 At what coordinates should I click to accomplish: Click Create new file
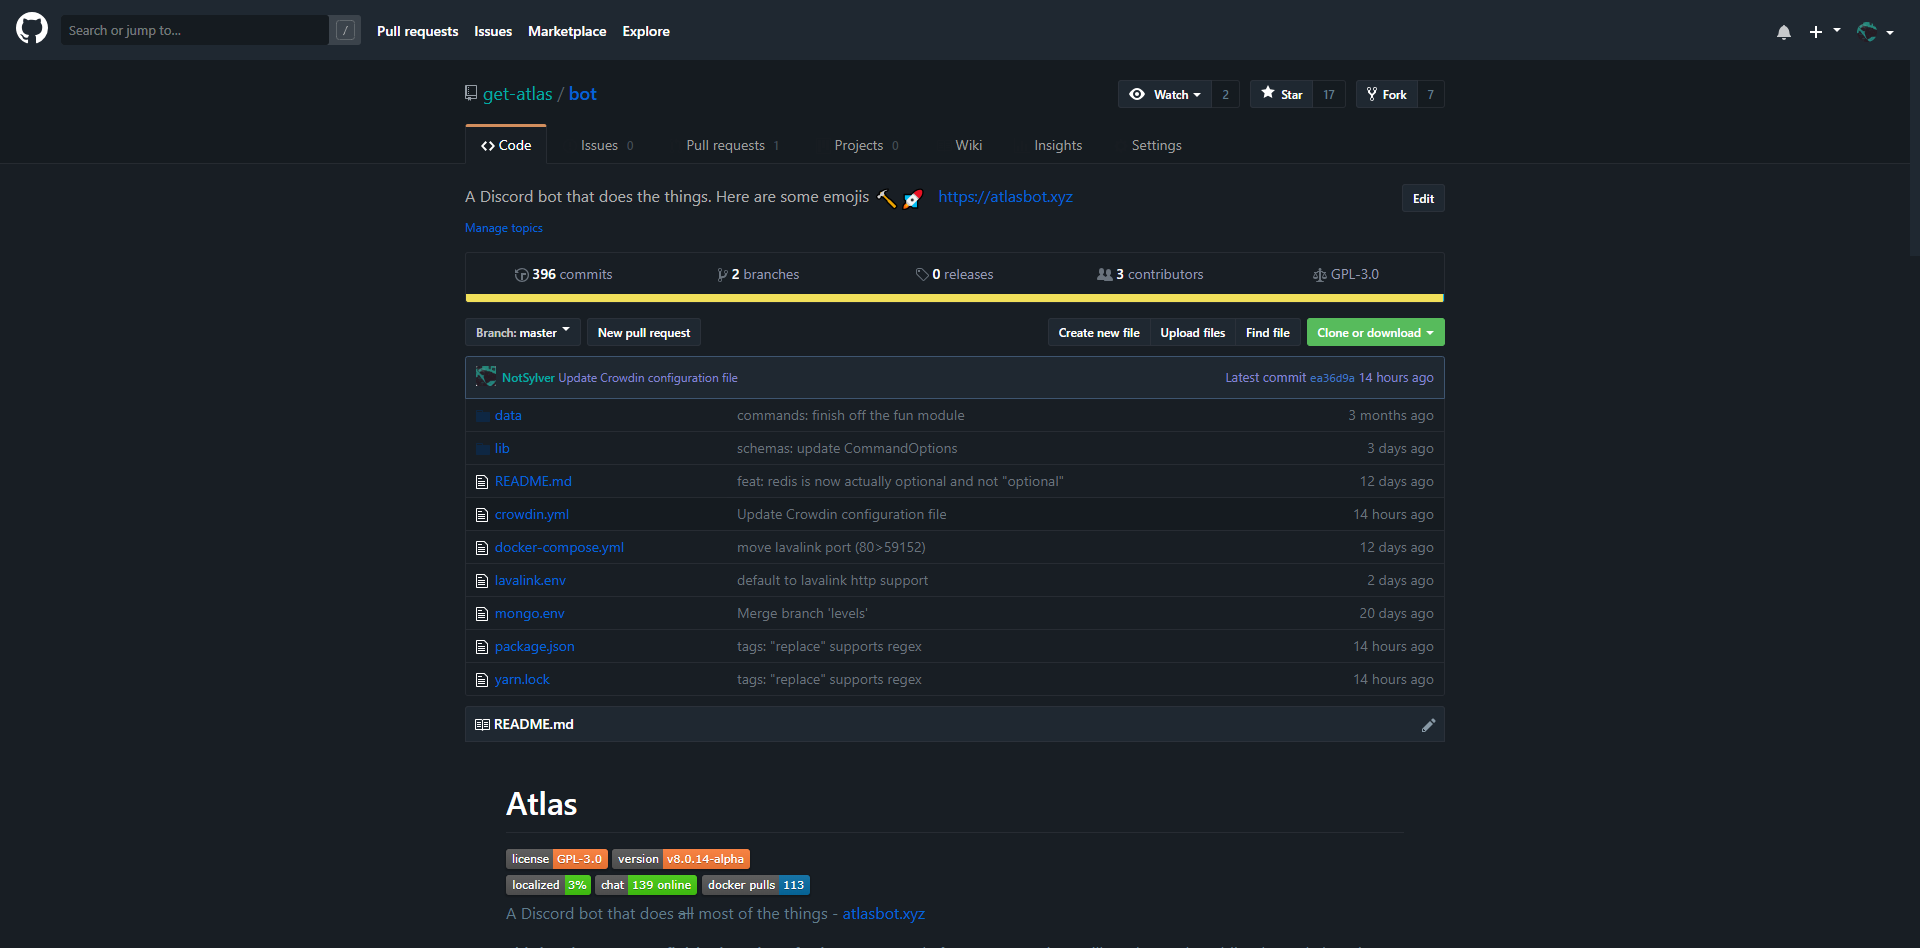point(1099,332)
